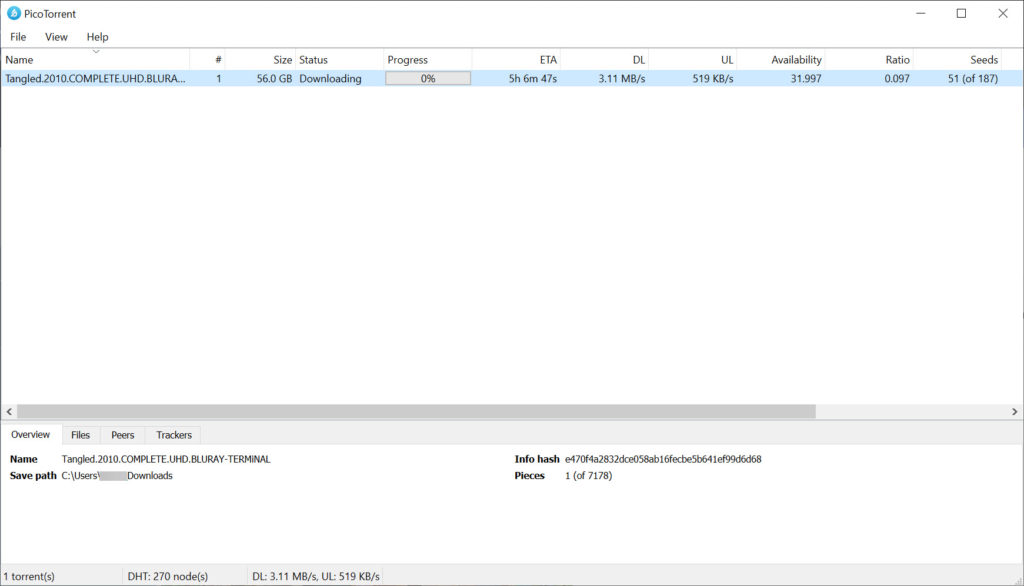Screen dimensions: 1024x586
Task: Click the sort arrow above Name column
Action: [96, 52]
